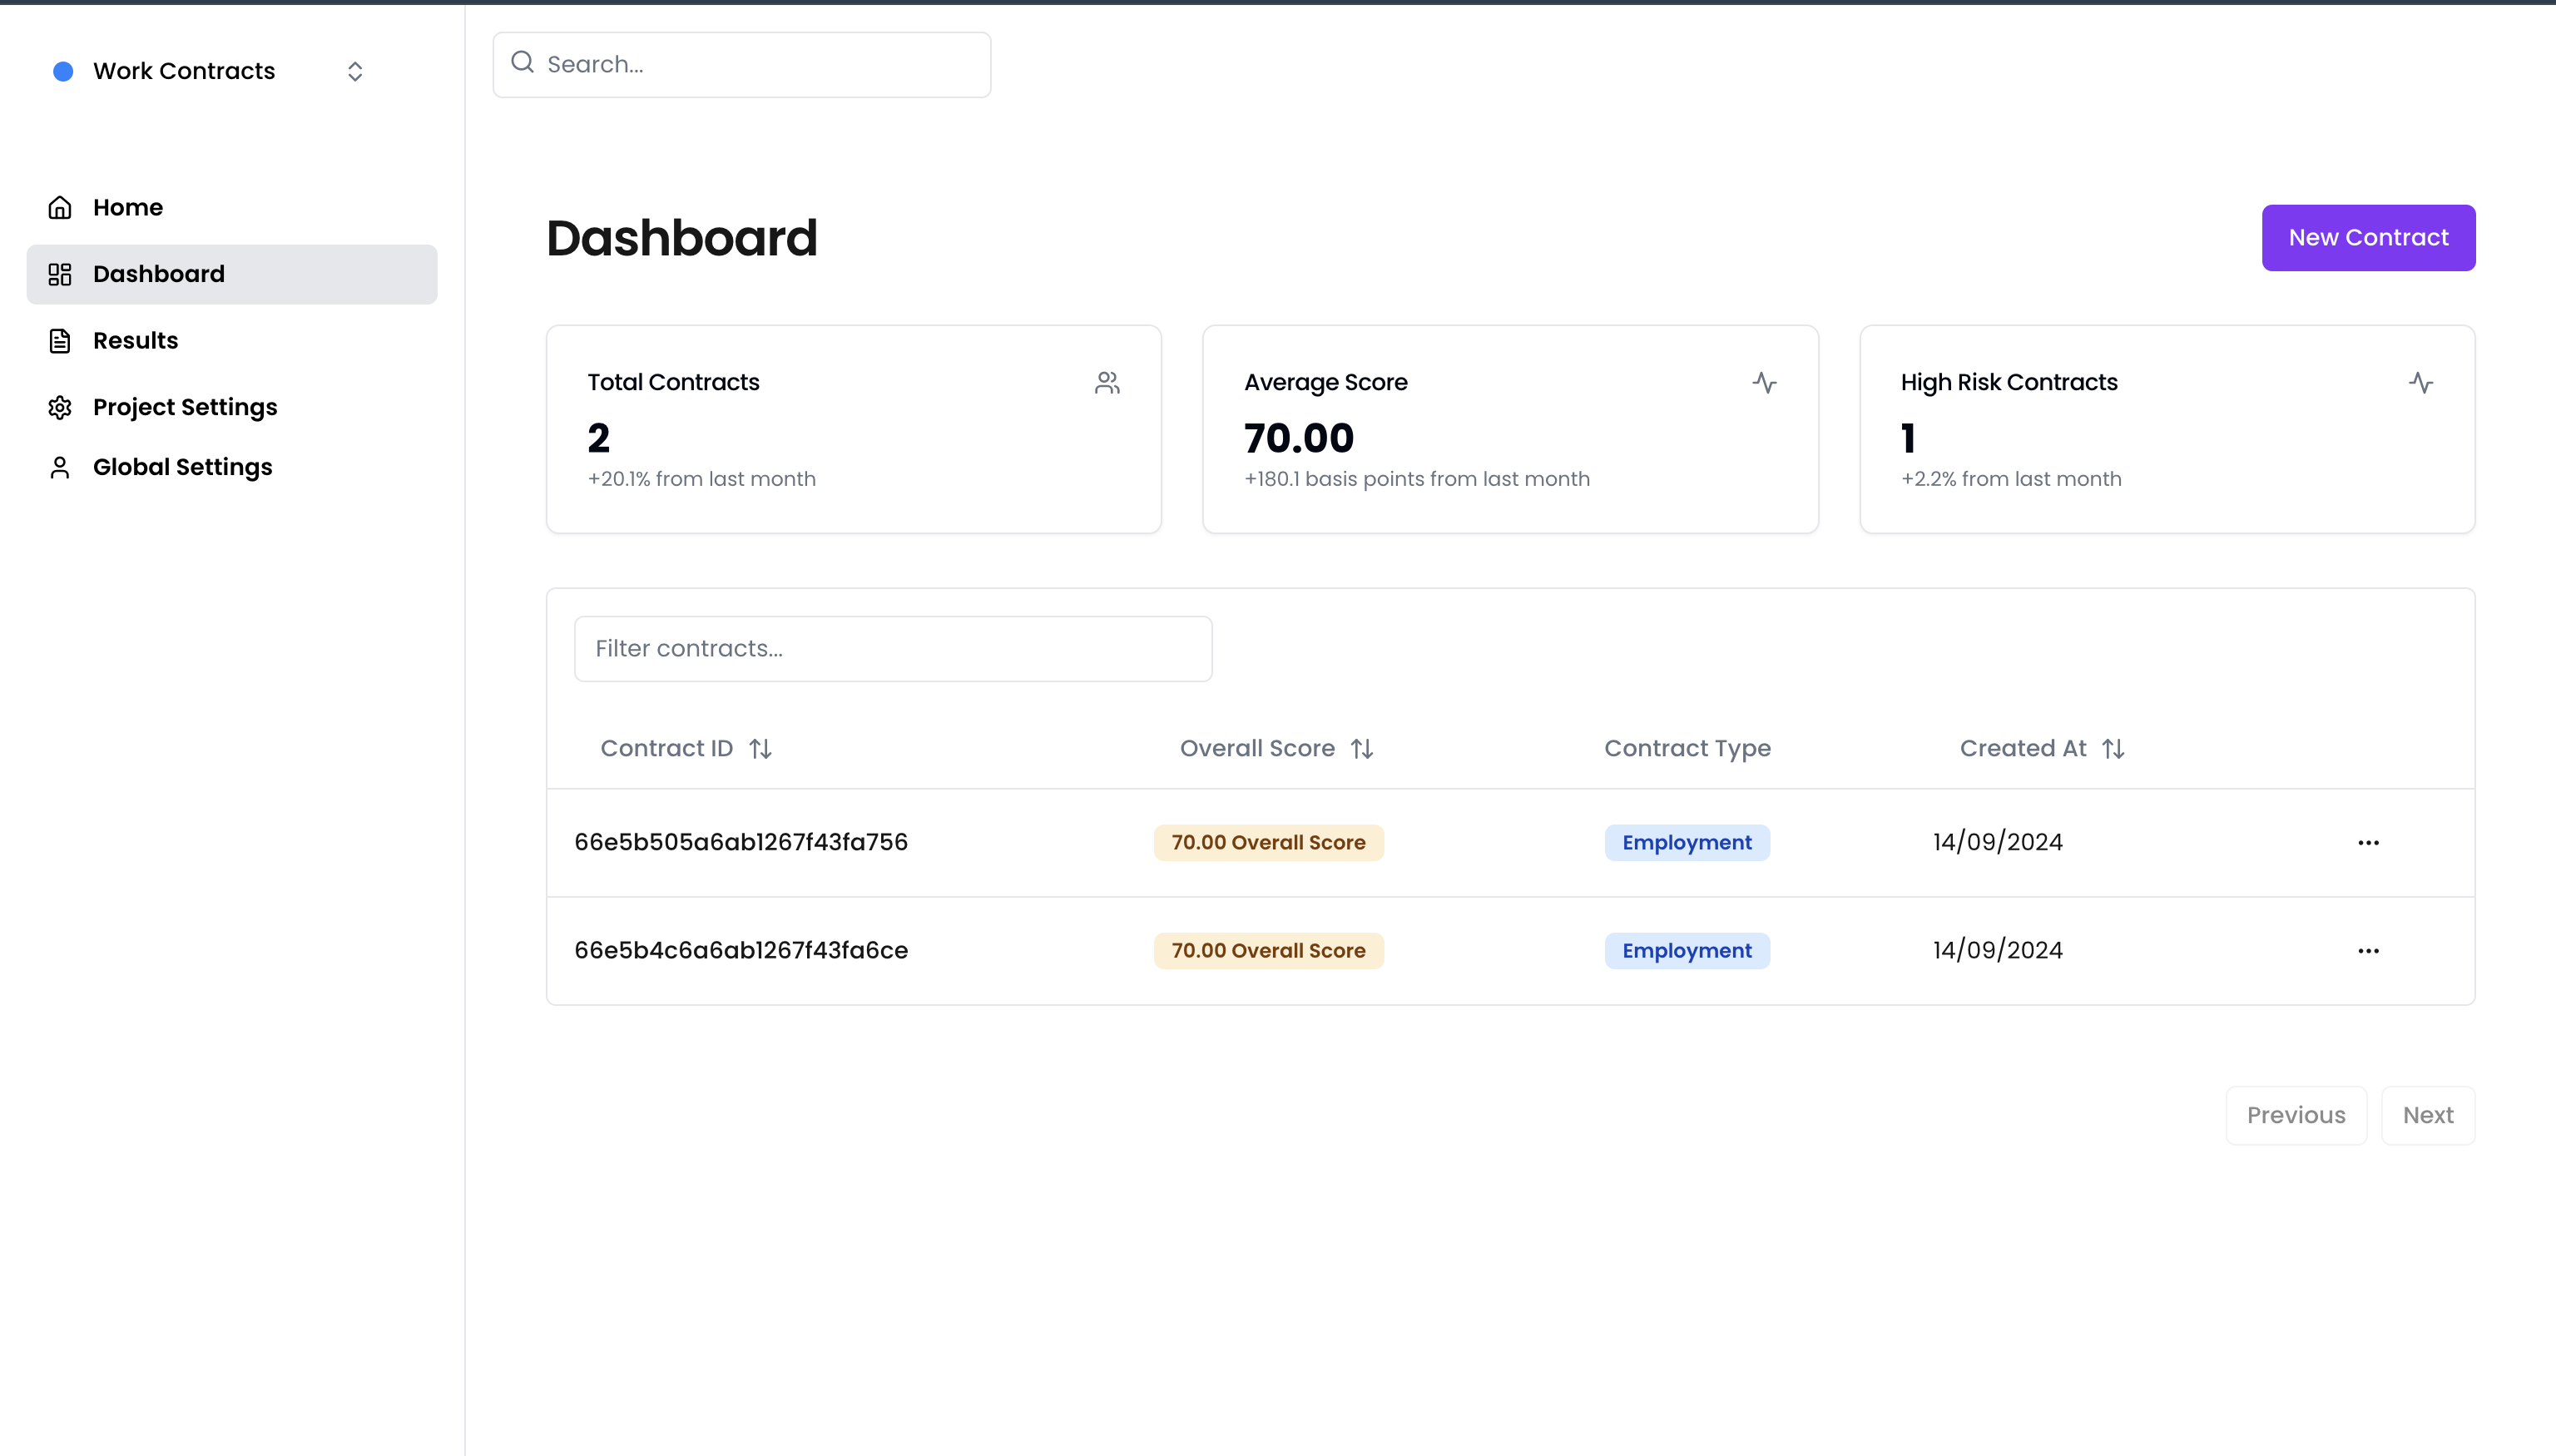This screenshot has height=1456, width=2556.
Task: Open actions menu for contract ending fa756
Action: pyautogui.click(x=2368, y=842)
